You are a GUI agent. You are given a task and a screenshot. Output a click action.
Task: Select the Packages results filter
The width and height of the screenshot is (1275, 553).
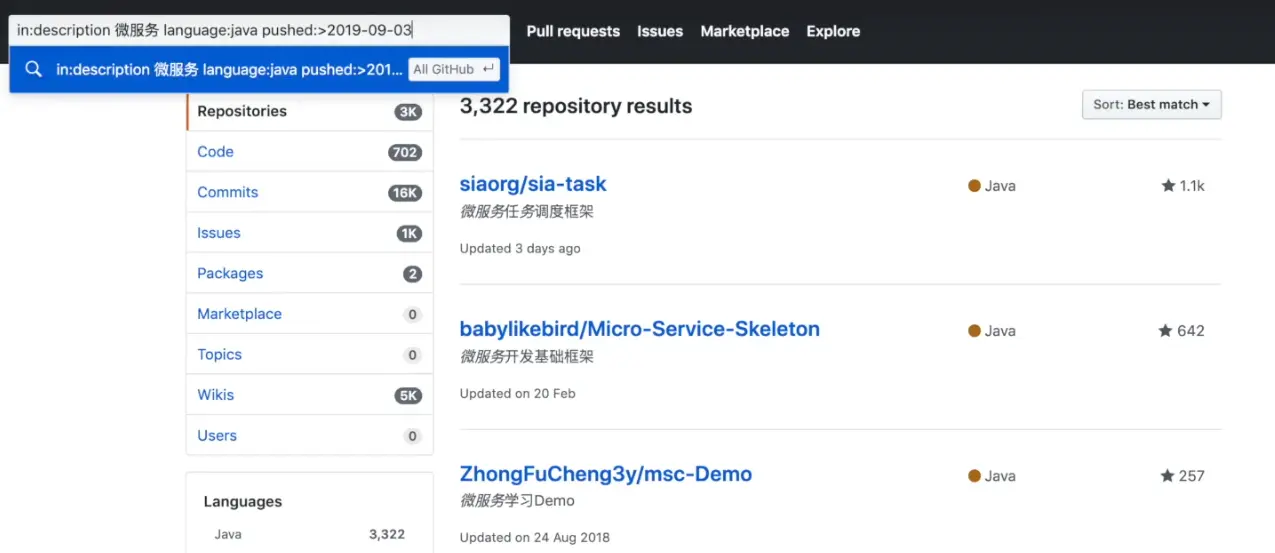(x=310, y=273)
